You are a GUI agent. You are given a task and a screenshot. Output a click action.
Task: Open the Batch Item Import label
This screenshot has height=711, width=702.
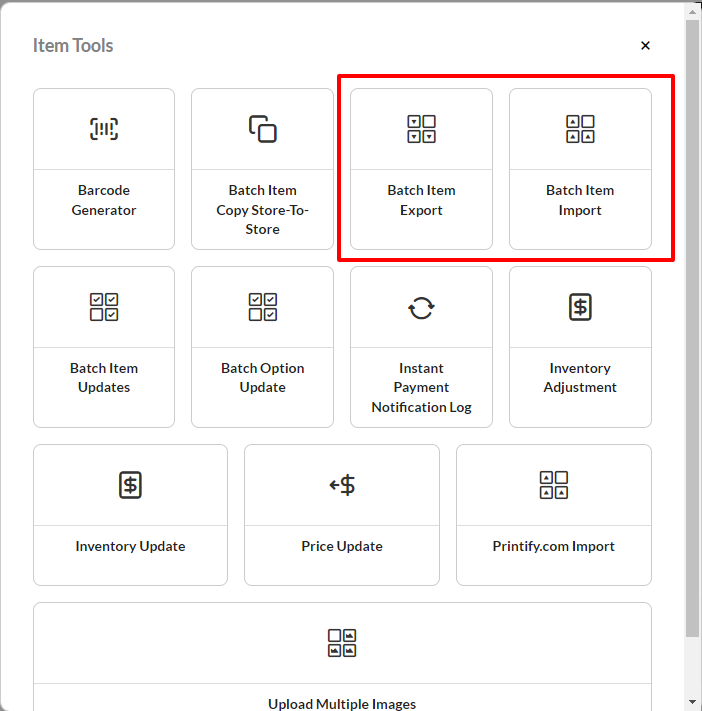tap(580, 200)
